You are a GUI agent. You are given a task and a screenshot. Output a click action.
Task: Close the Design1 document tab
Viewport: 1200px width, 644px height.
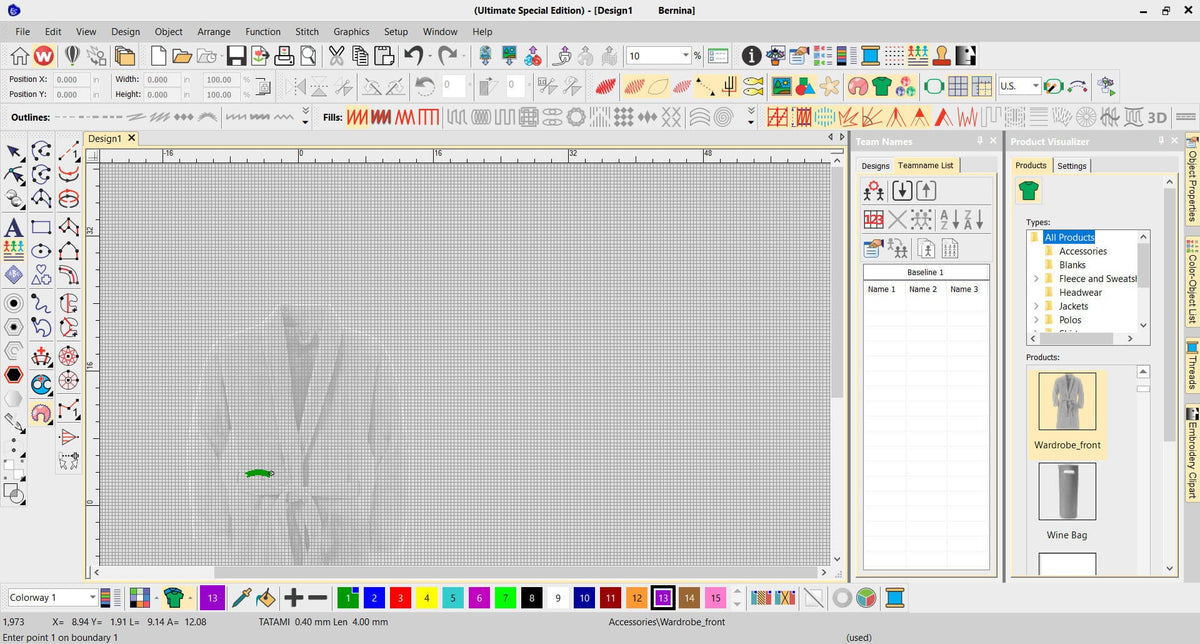tap(131, 138)
